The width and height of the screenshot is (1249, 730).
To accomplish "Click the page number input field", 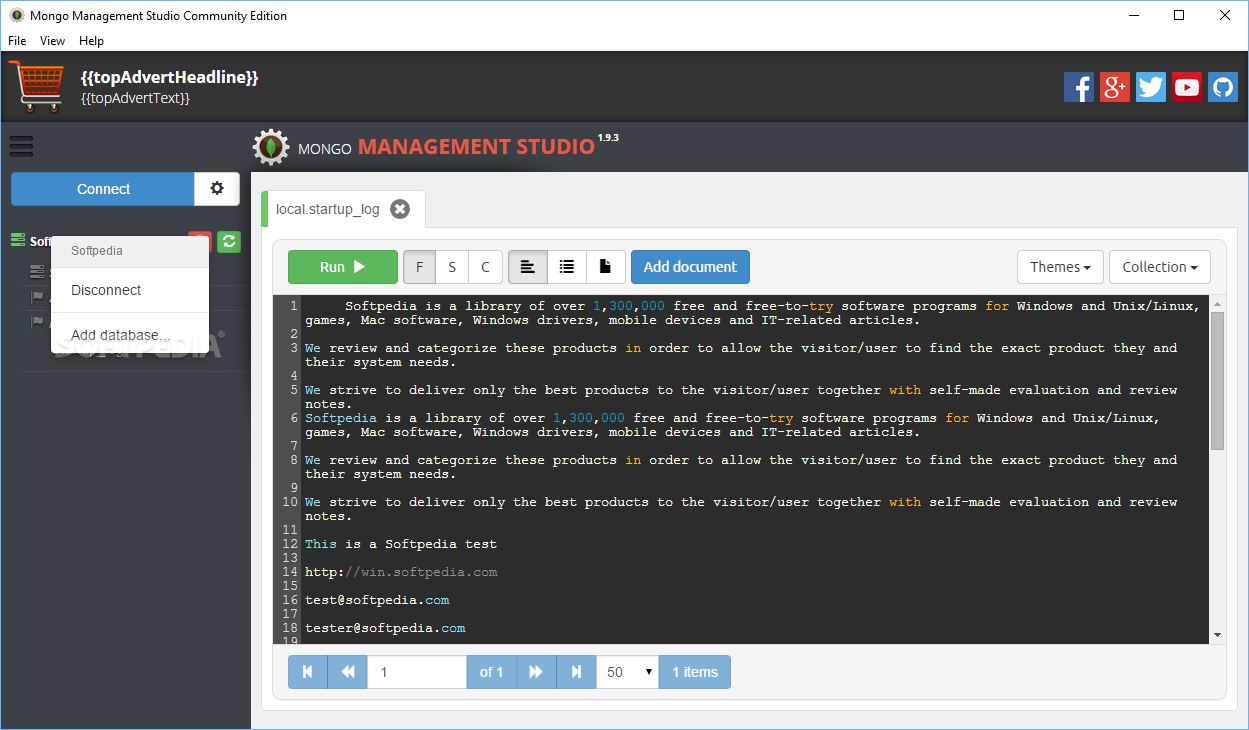I will coord(417,672).
